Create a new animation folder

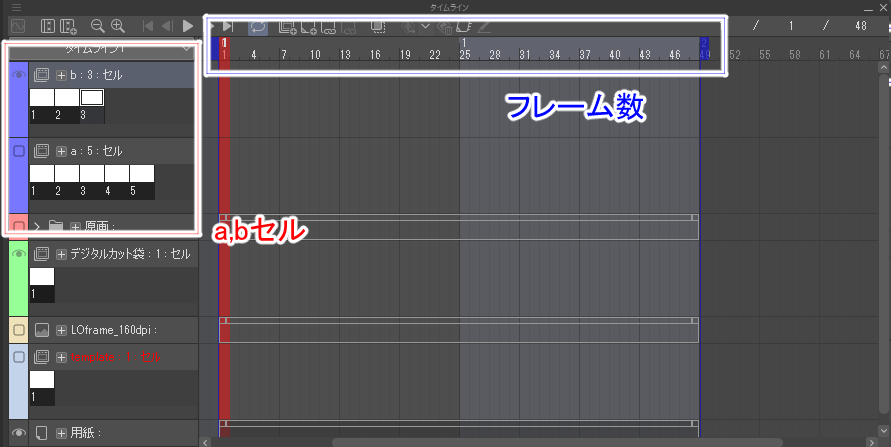[288, 27]
